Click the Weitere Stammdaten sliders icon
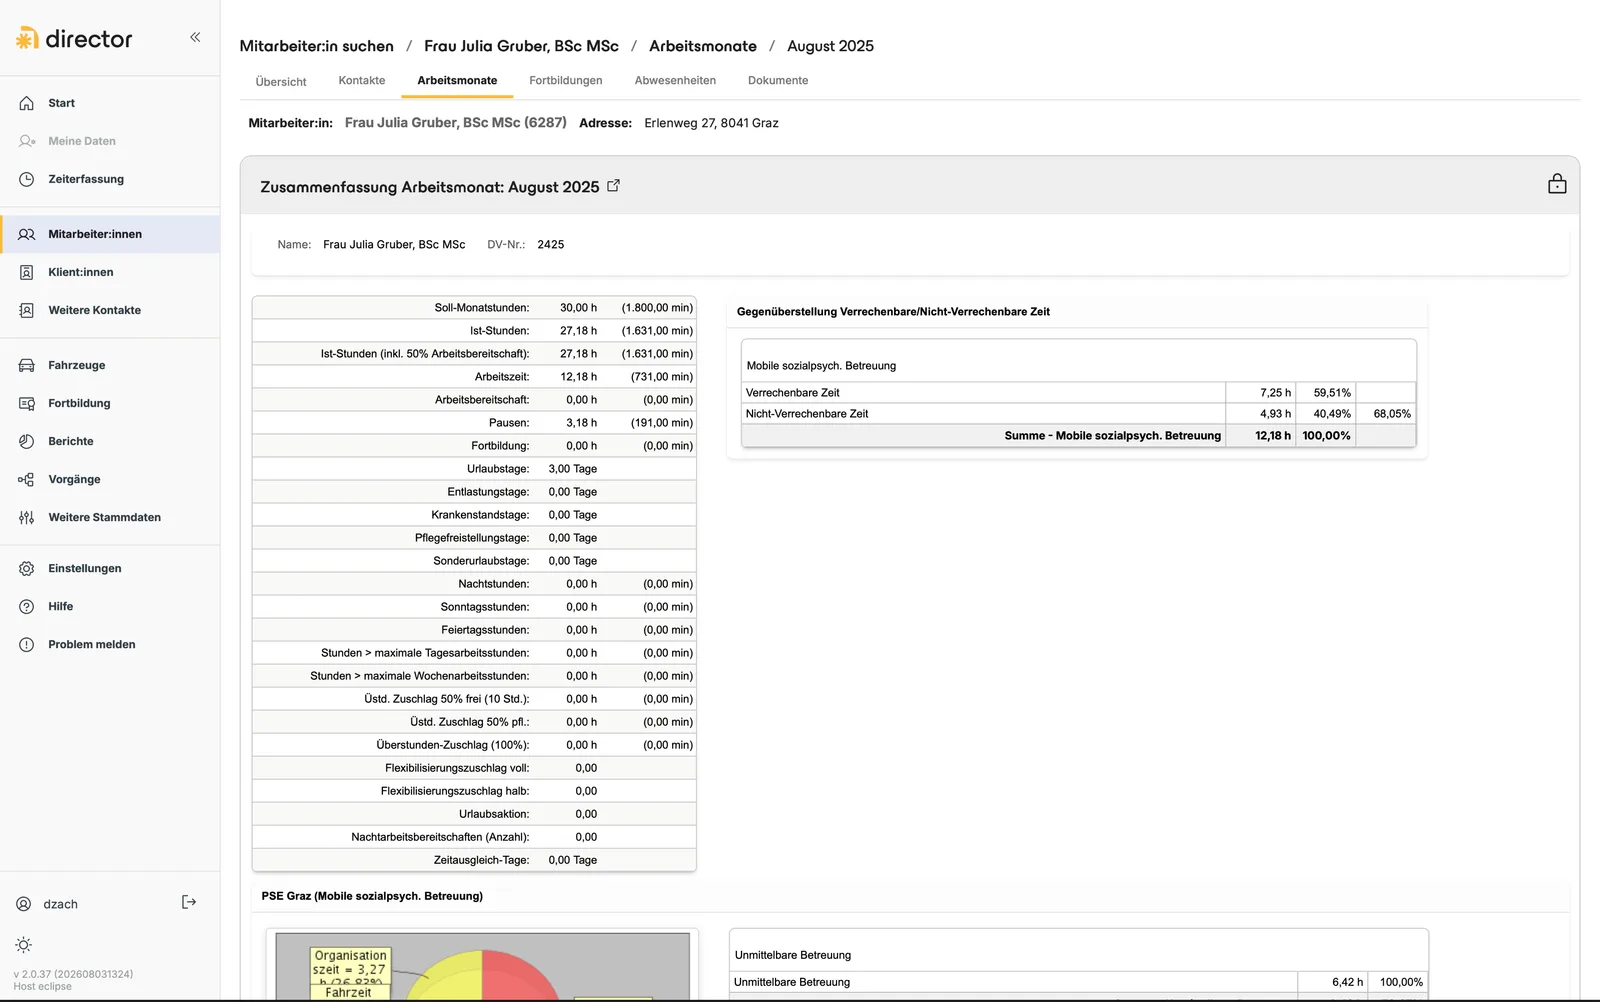 pyautogui.click(x=27, y=517)
